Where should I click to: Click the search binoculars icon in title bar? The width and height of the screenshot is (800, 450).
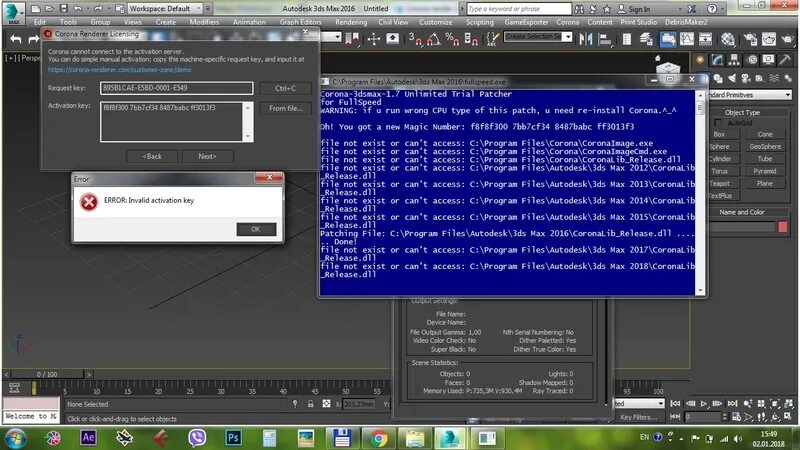[x=579, y=9]
